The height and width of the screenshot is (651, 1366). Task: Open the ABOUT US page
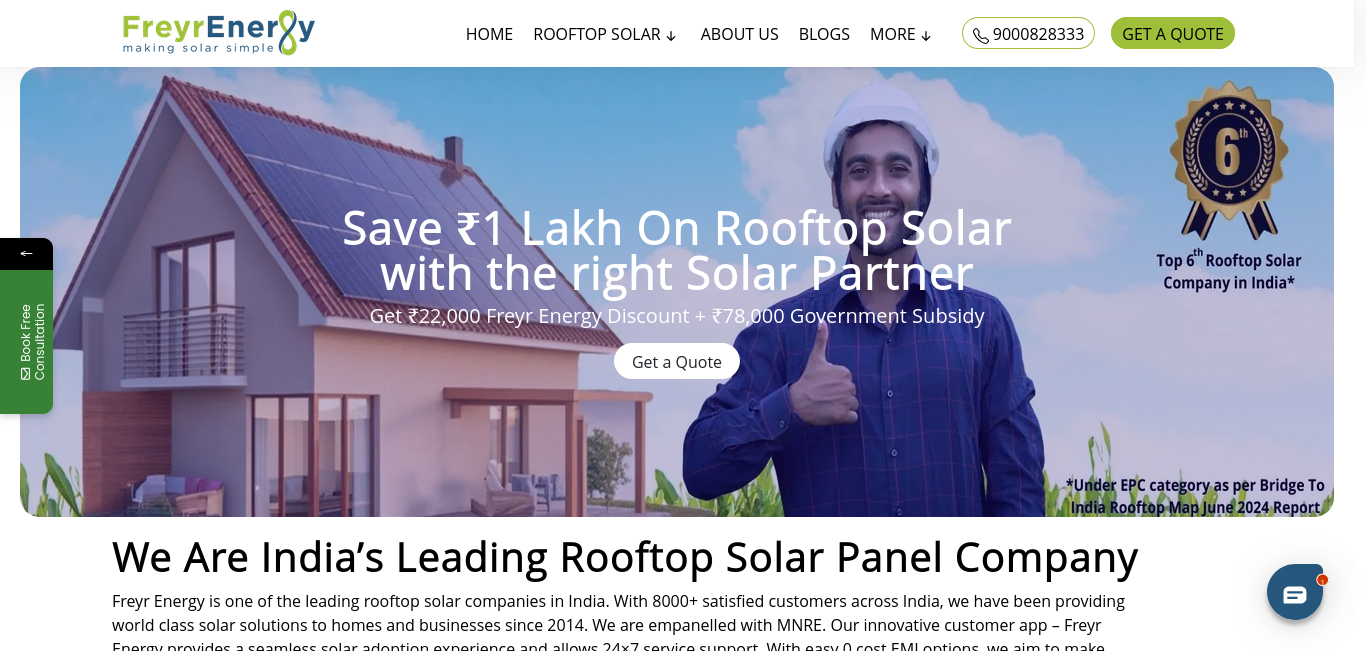click(739, 34)
